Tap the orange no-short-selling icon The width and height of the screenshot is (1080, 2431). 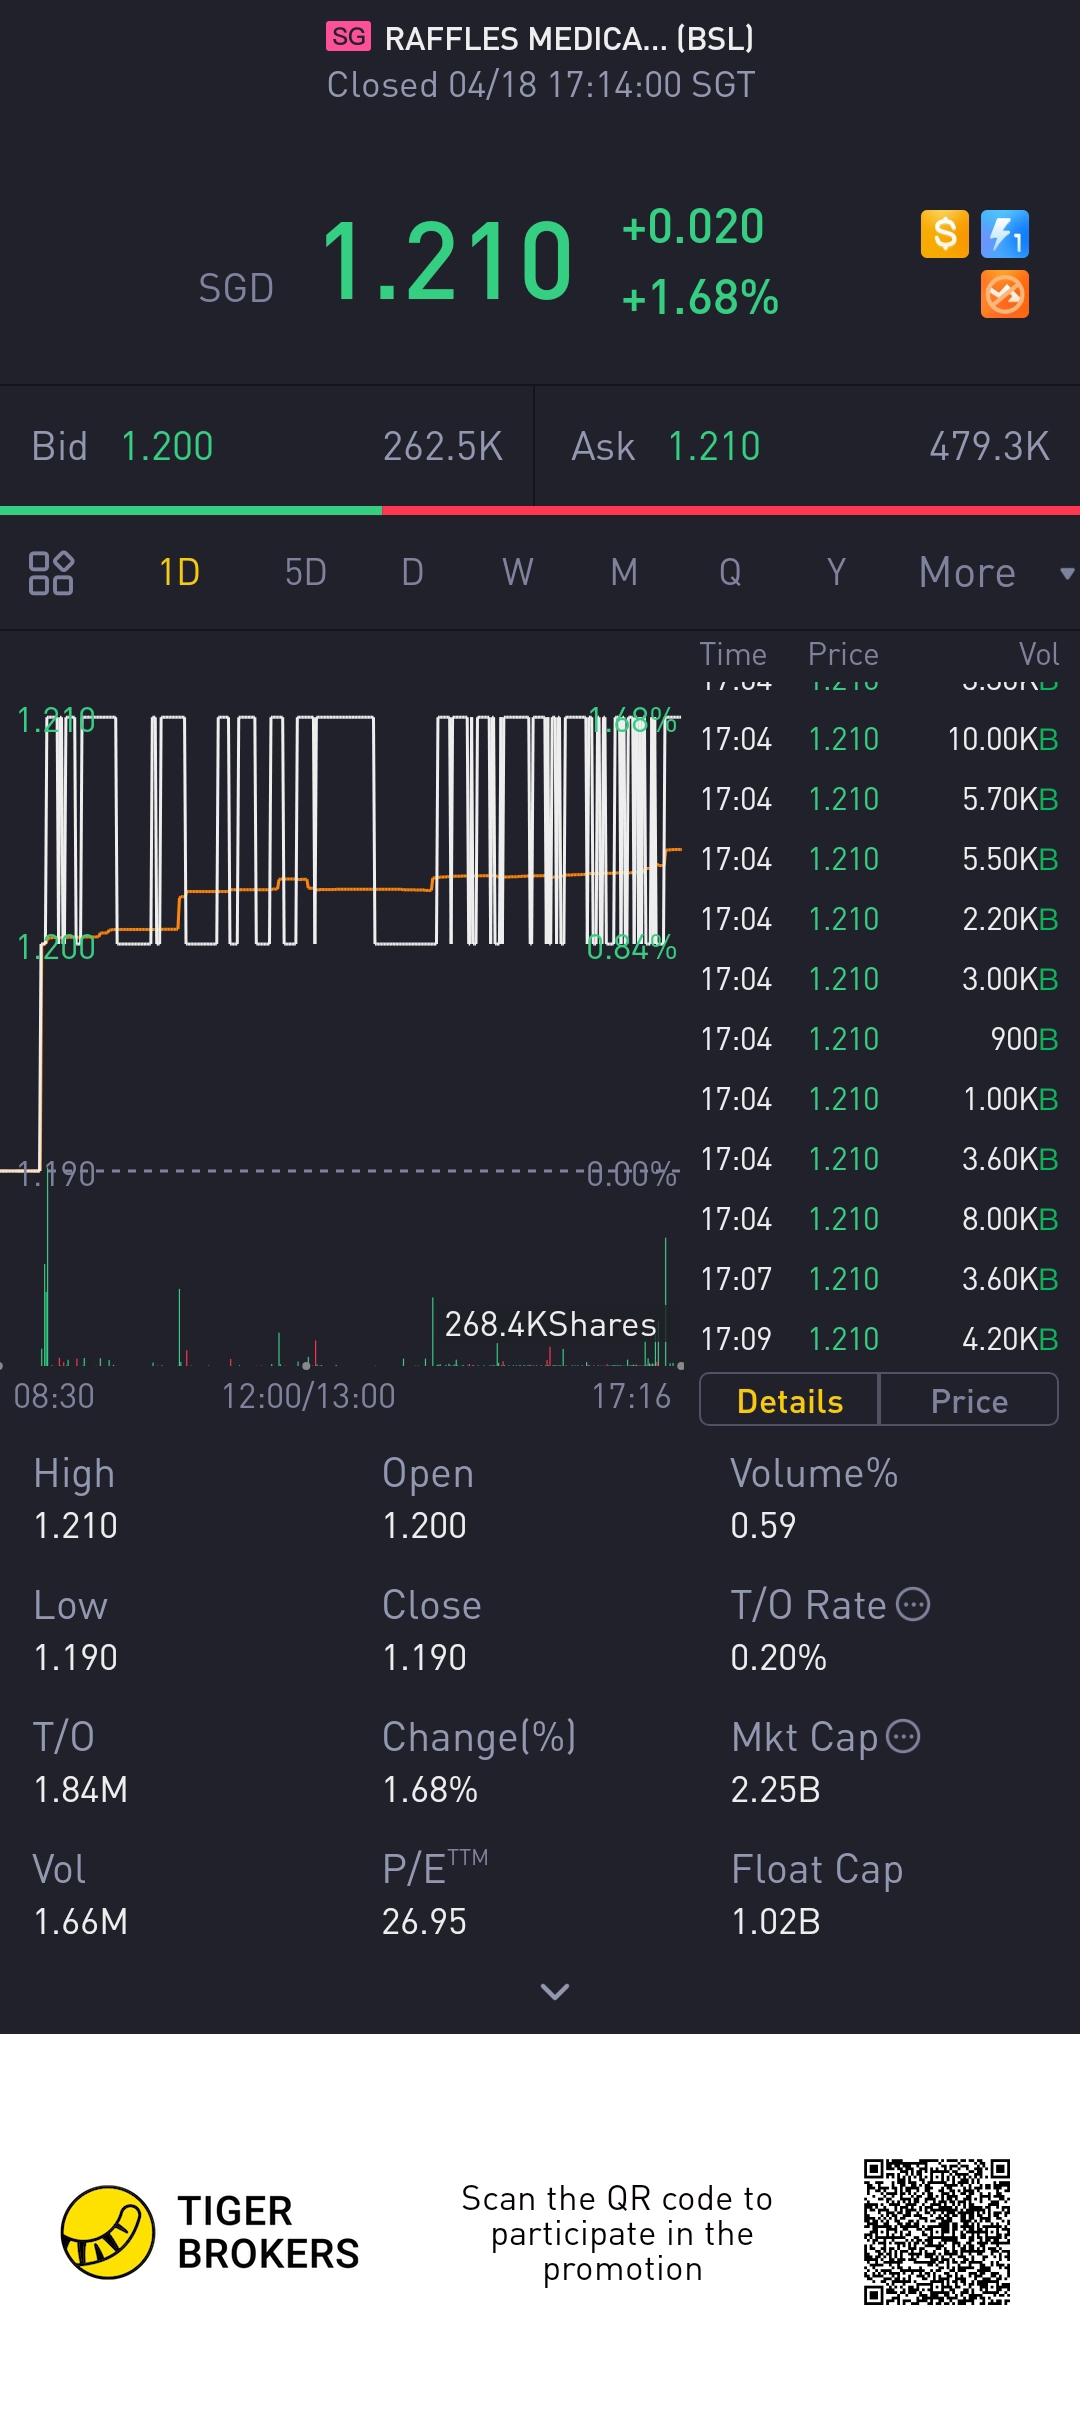(x=1005, y=295)
